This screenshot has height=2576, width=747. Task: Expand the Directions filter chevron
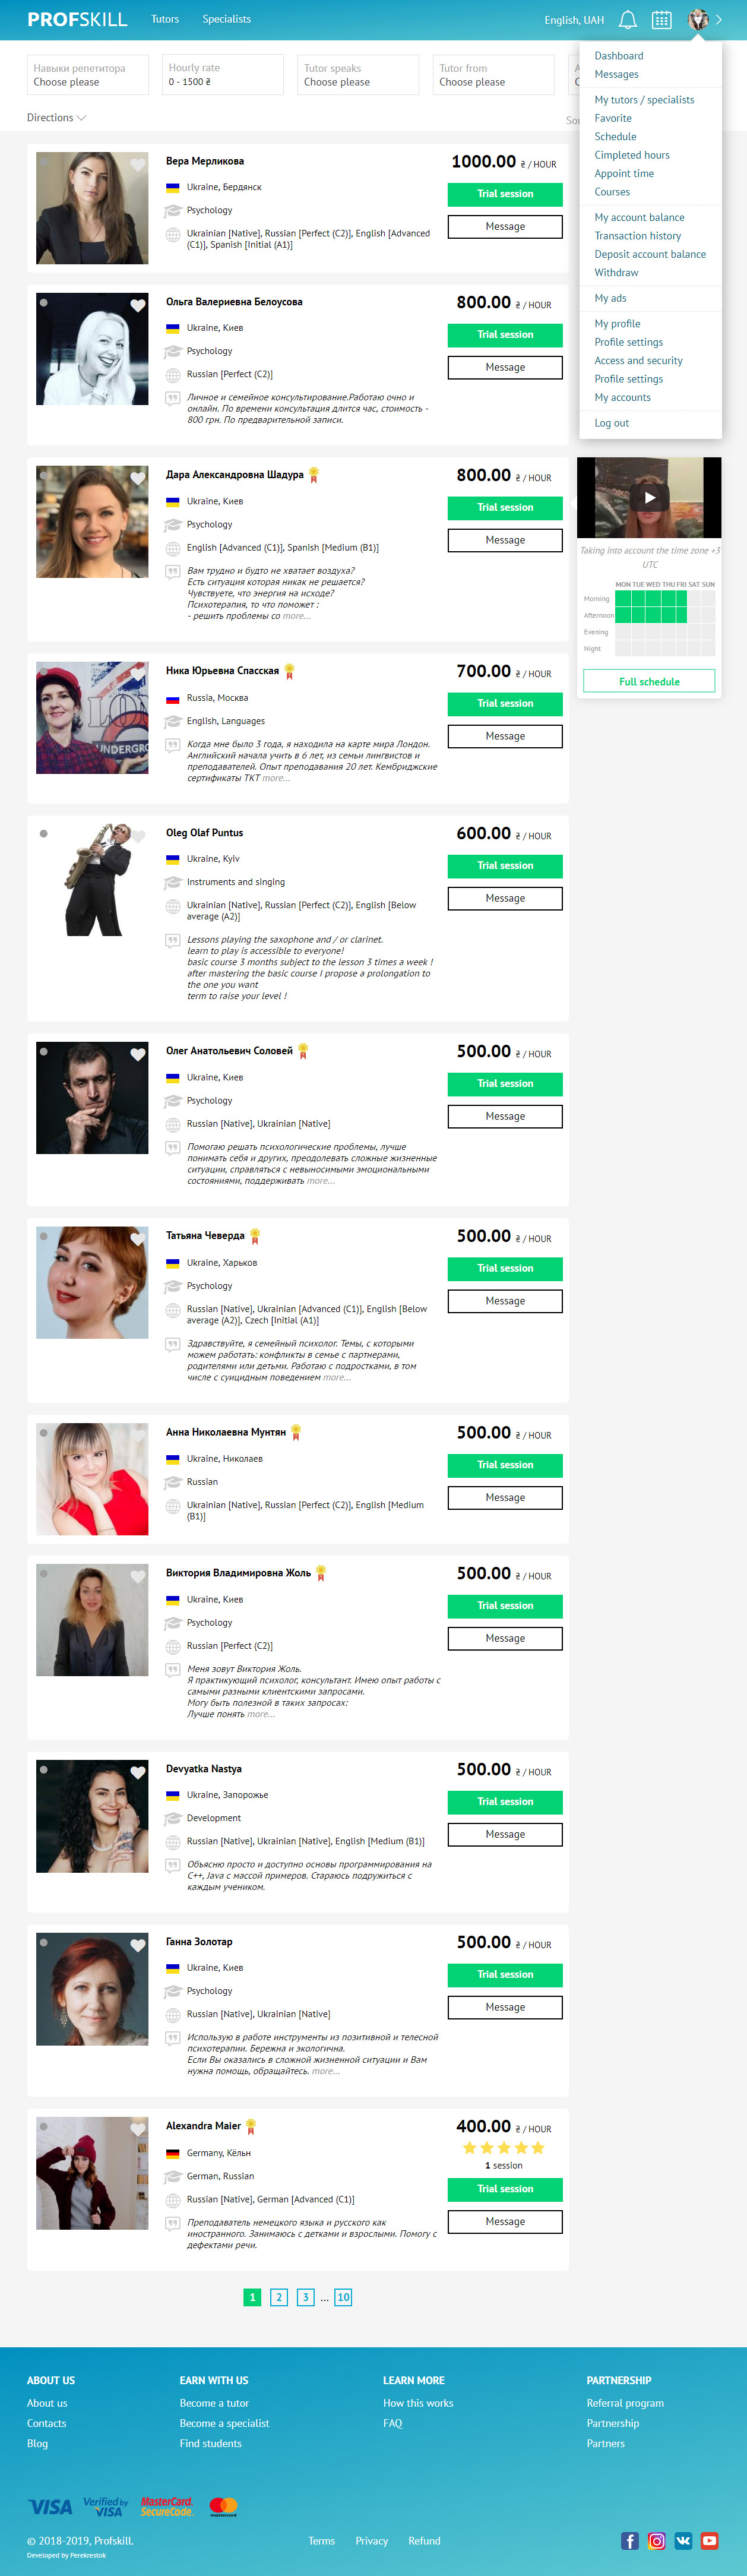pyautogui.click(x=82, y=118)
